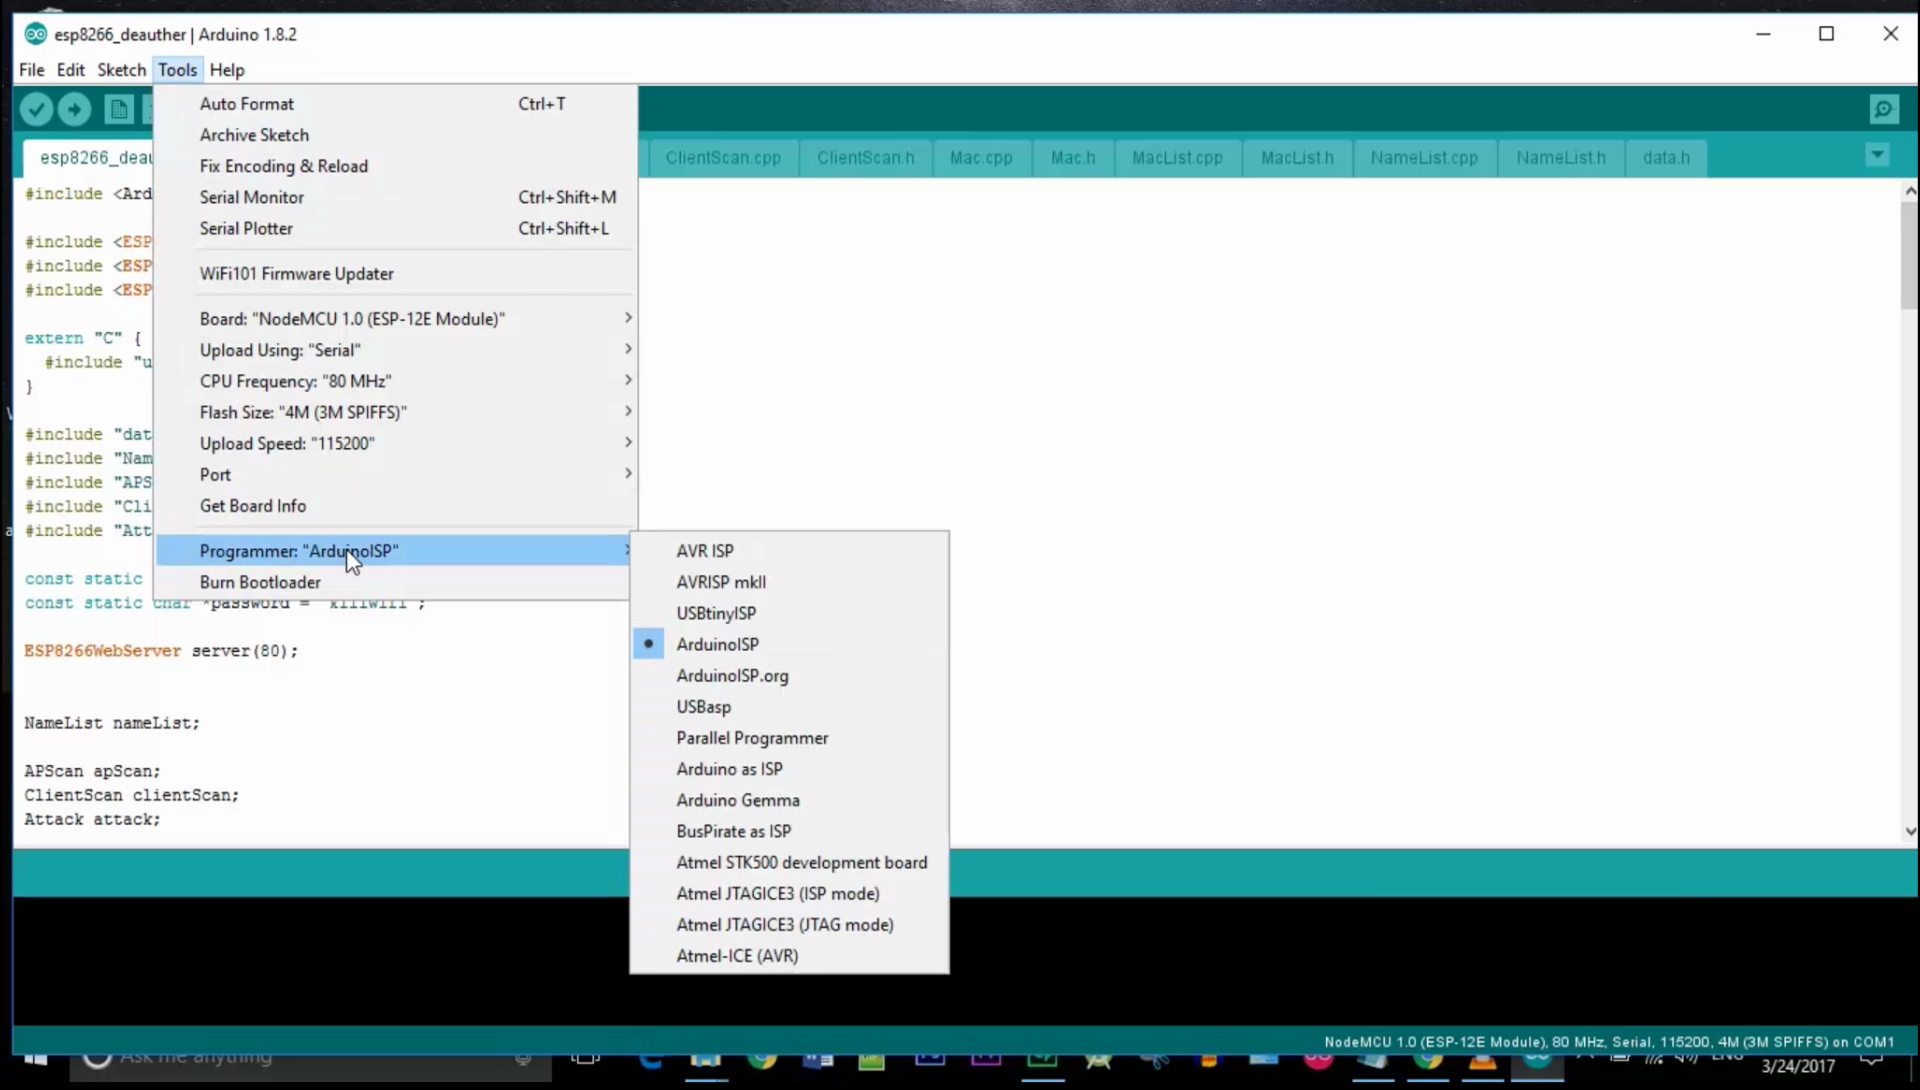Open Task View icon on taskbar
The image size is (1920, 1090).
point(586,1059)
